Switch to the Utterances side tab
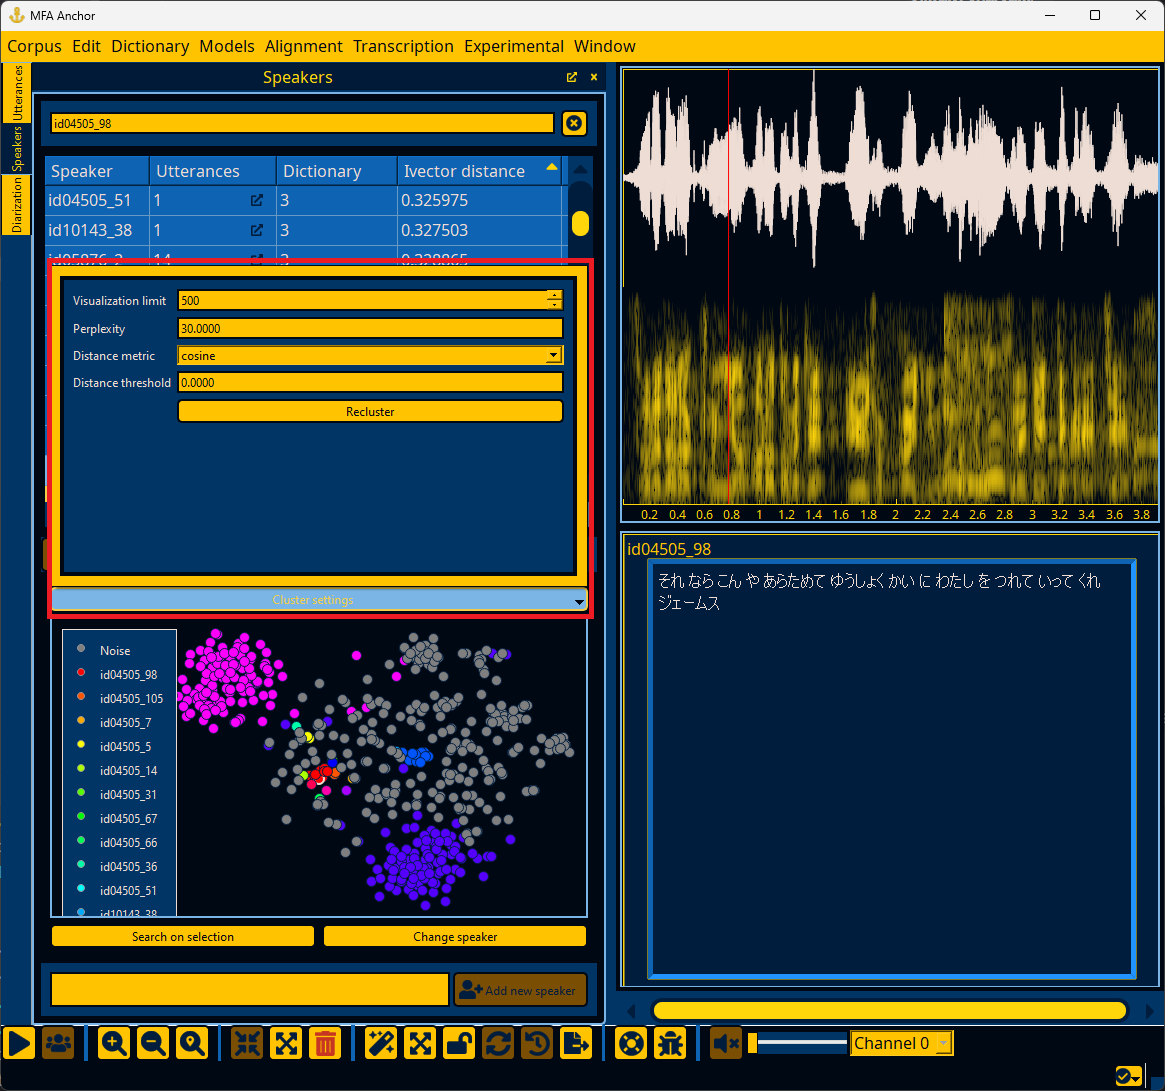This screenshot has height=1091, width=1165. pos(16,93)
